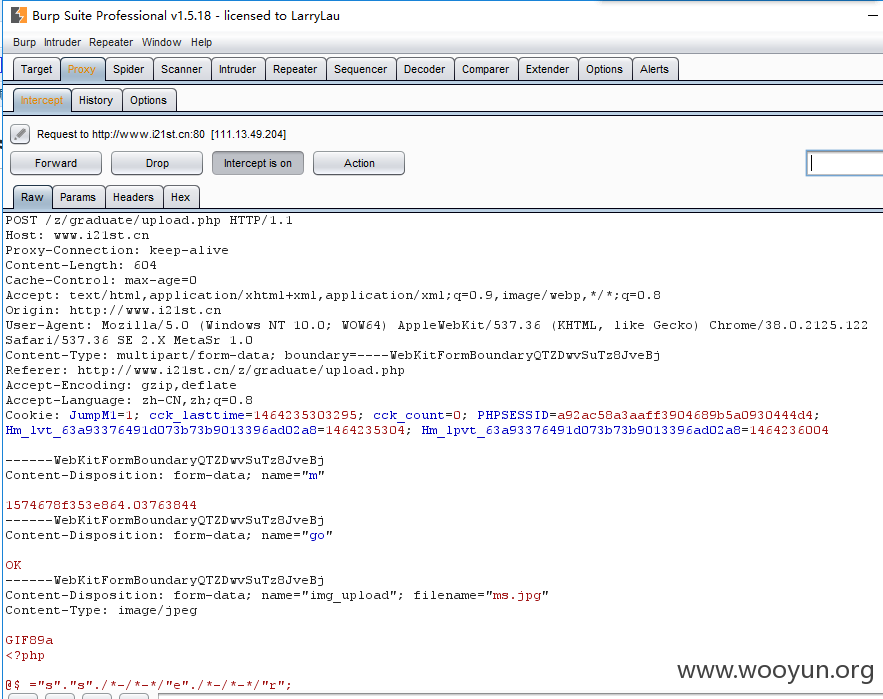
Task: Select the Proxy tab
Action: tap(82, 69)
